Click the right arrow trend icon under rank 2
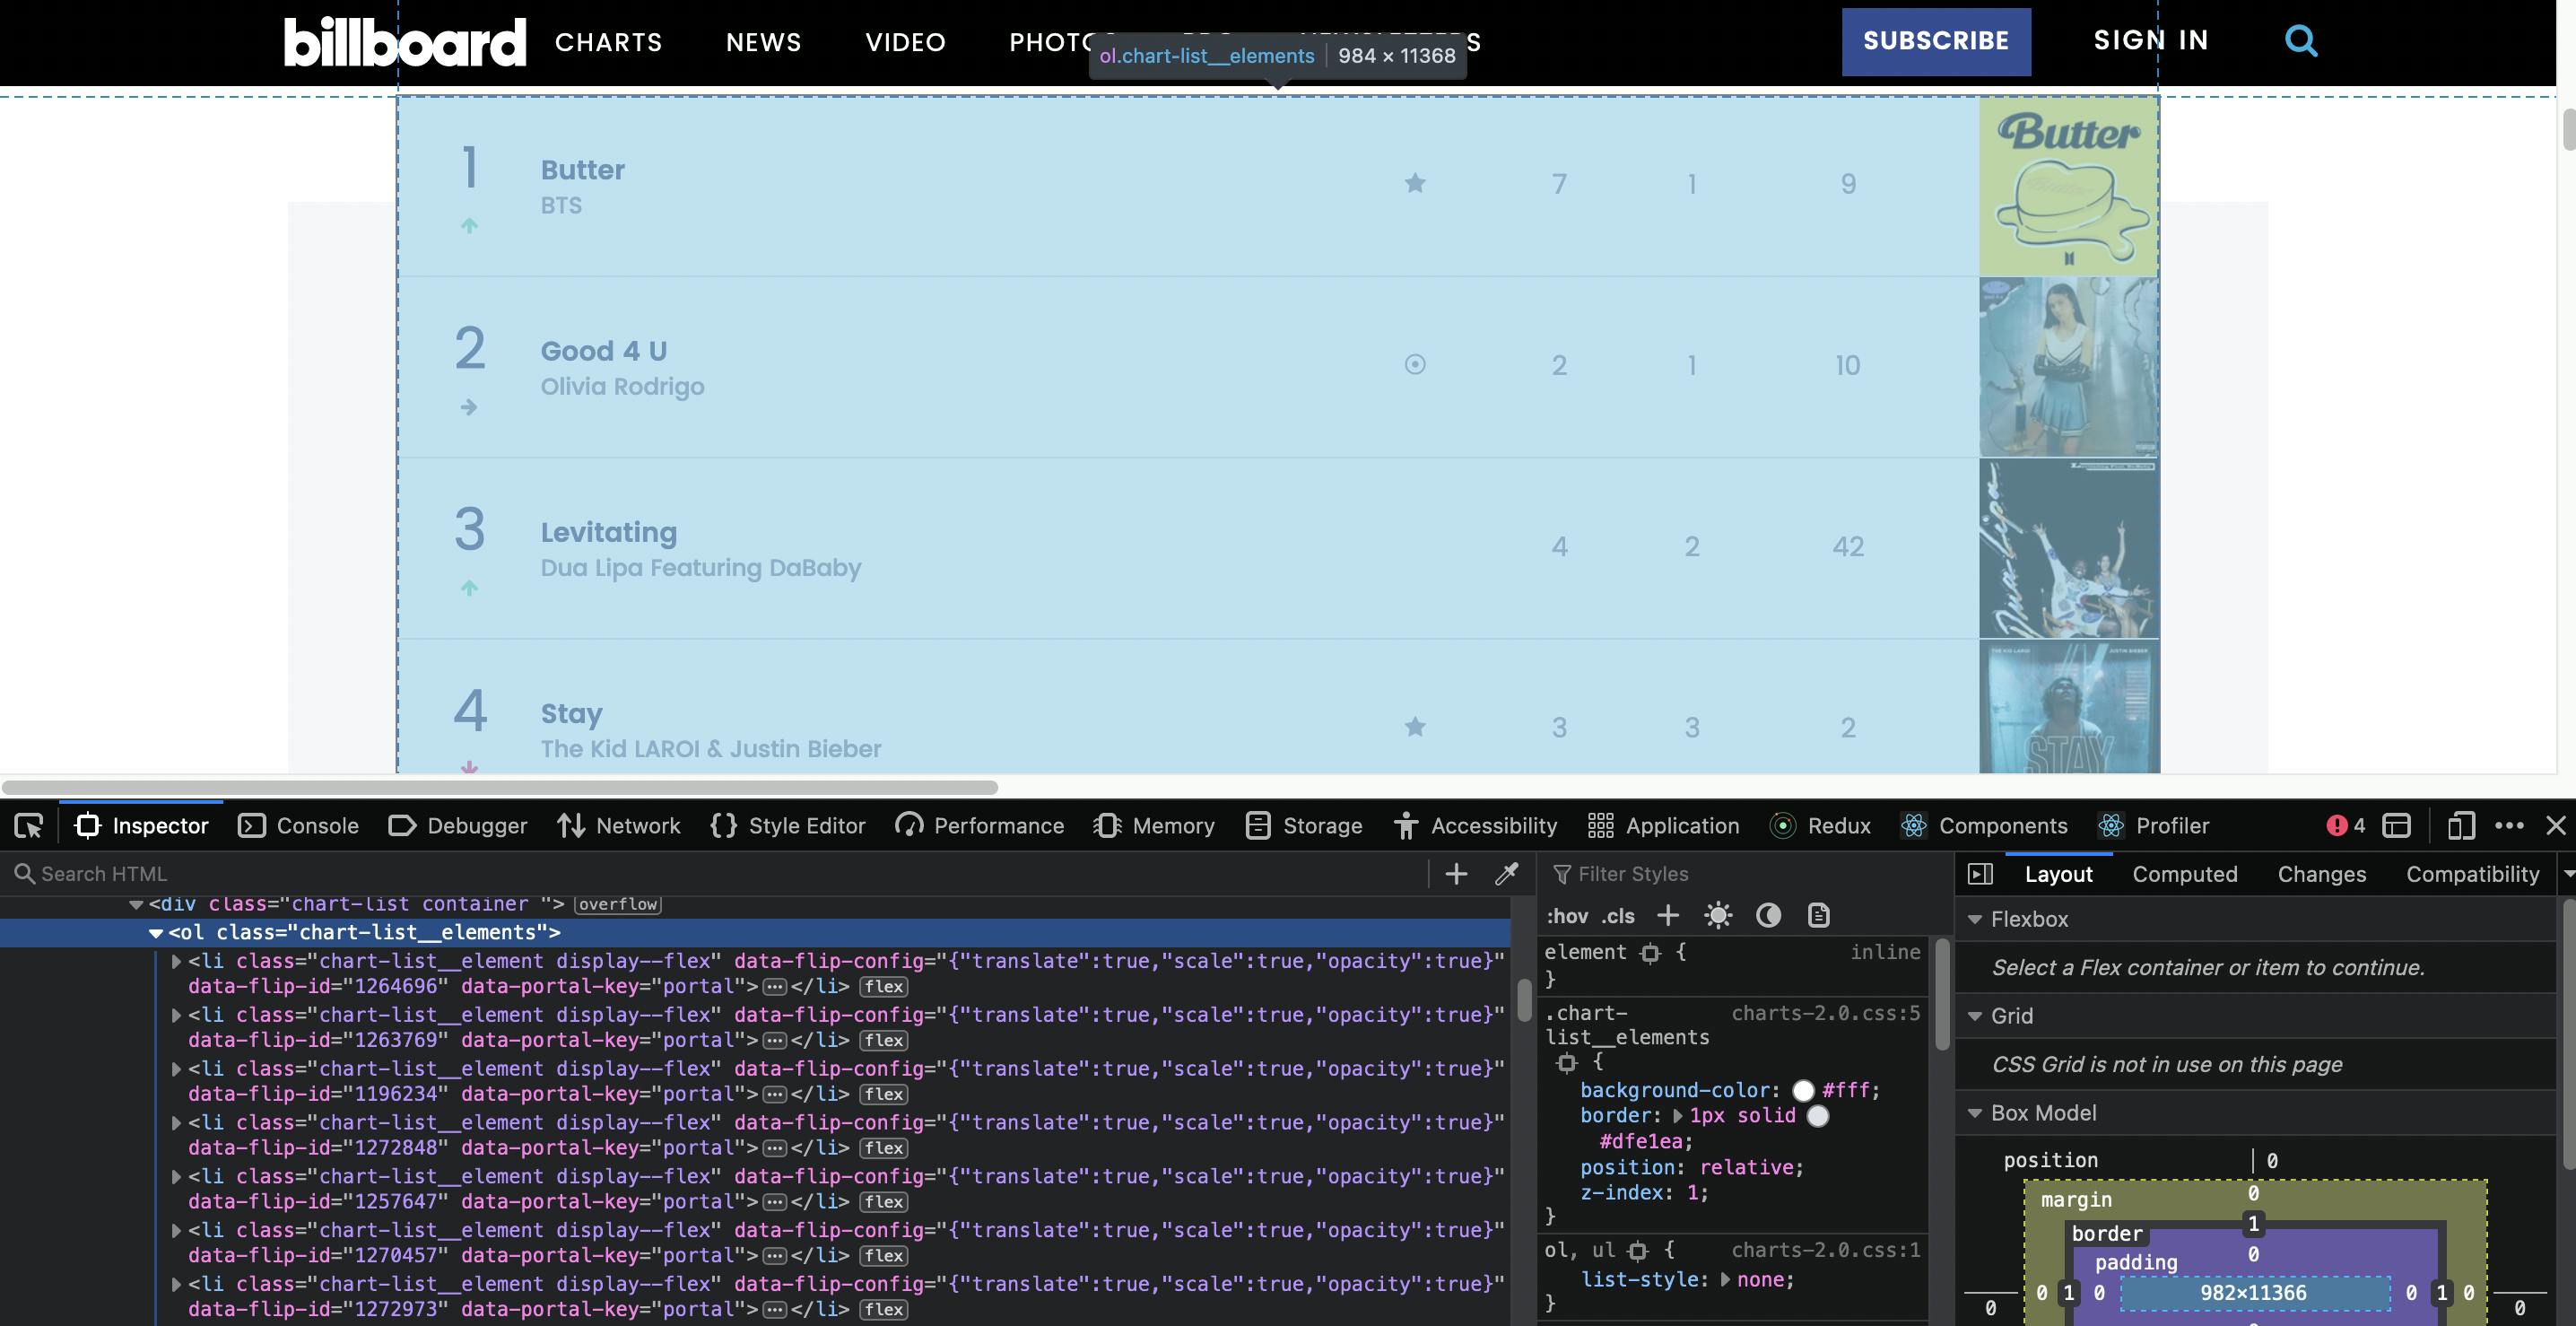 tap(469, 407)
